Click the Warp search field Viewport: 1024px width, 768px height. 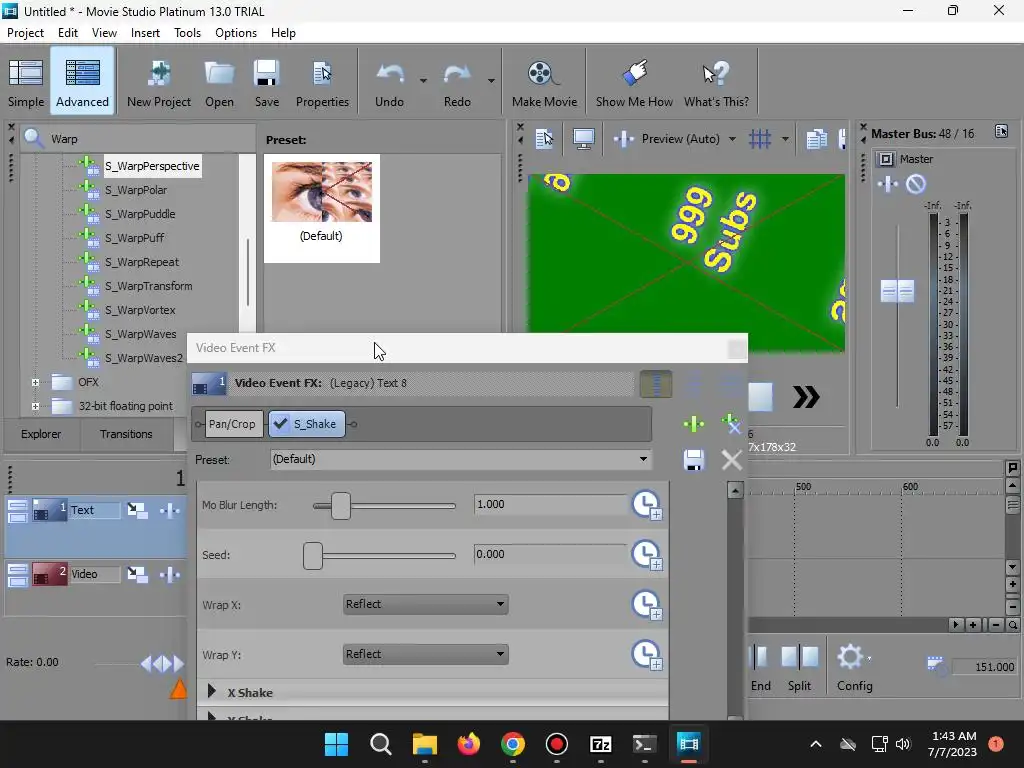(x=149, y=139)
